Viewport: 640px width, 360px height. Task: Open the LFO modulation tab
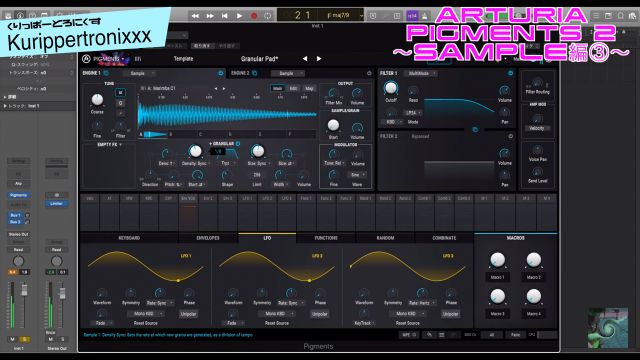click(x=267, y=238)
